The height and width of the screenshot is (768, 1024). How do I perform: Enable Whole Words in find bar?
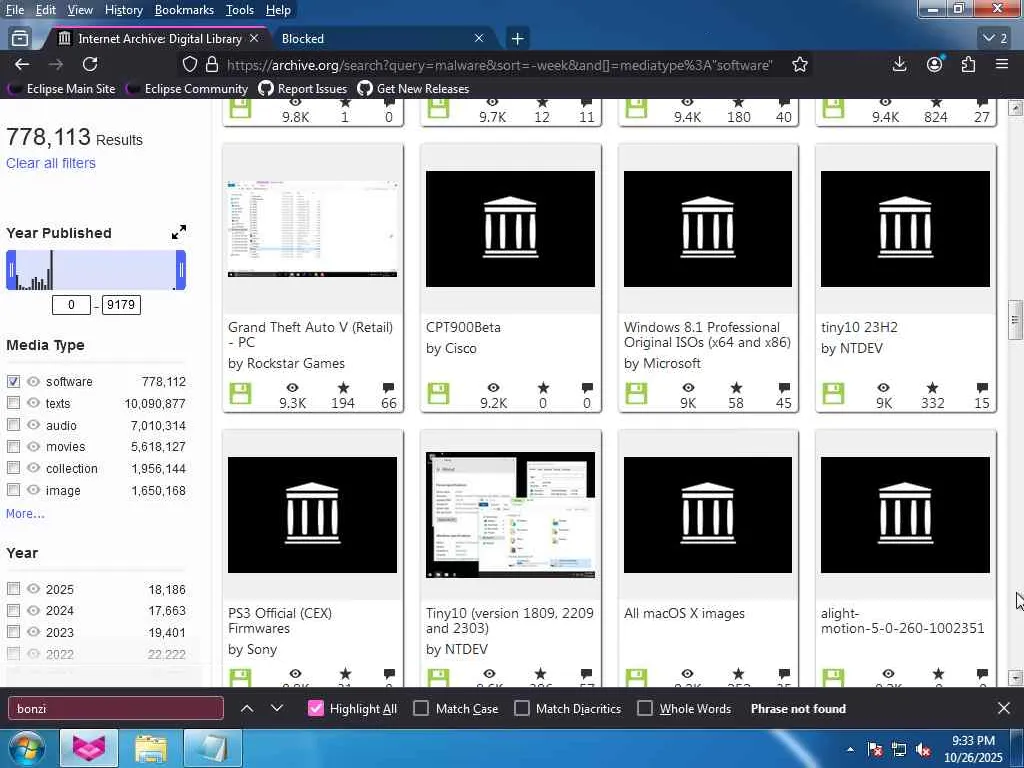pyautogui.click(x=645, y=709)
